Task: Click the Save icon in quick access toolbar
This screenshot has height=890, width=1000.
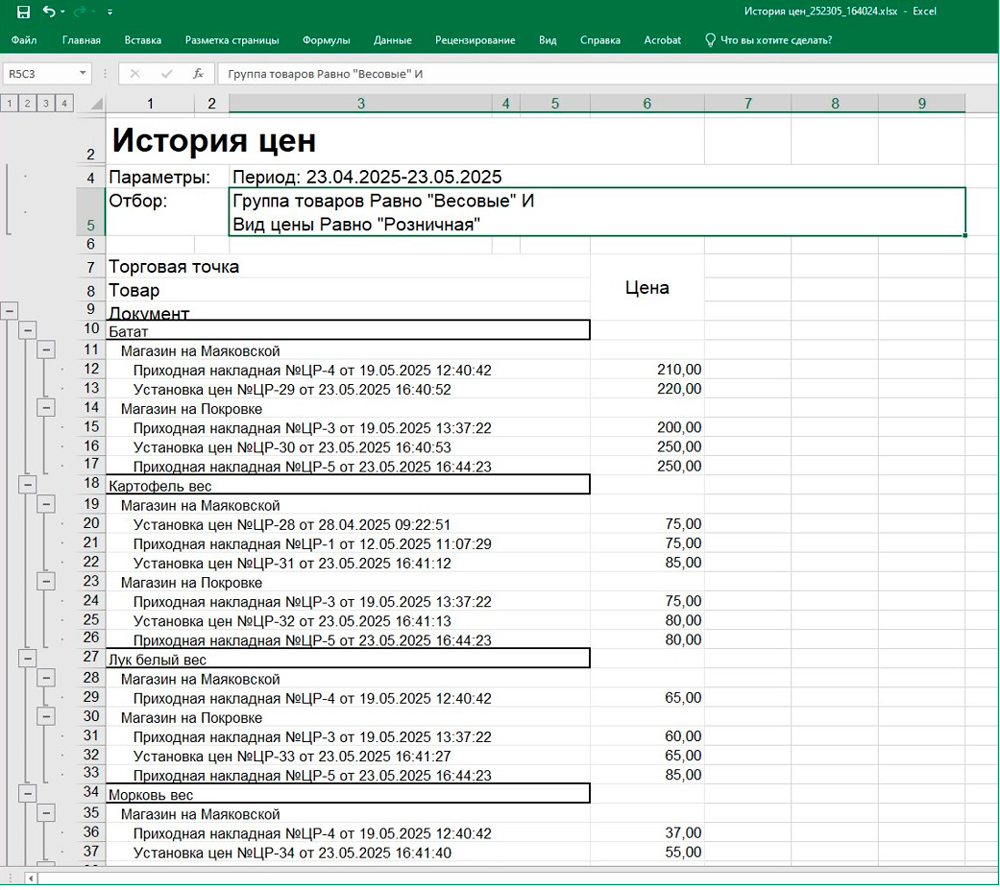Action: pos(23,12)
